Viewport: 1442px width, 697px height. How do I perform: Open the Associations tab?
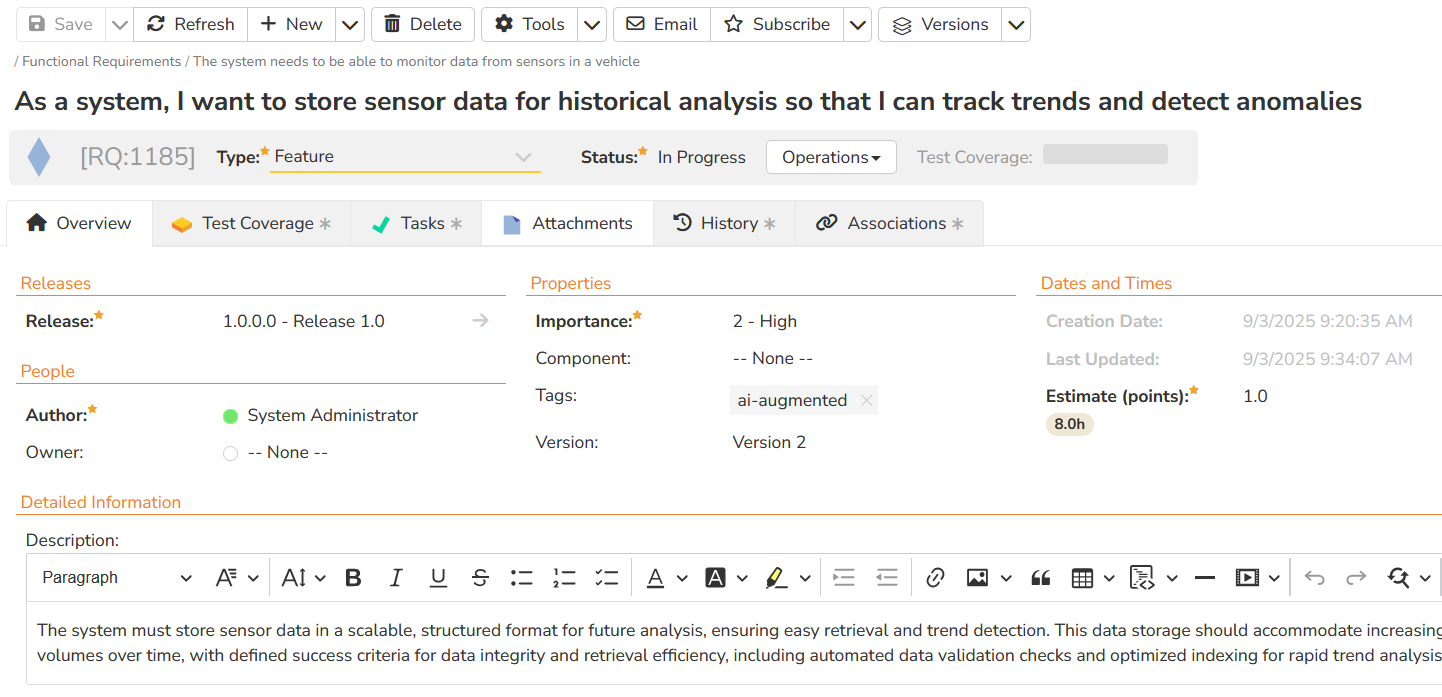pyautogui.click(x=889, y=224)
